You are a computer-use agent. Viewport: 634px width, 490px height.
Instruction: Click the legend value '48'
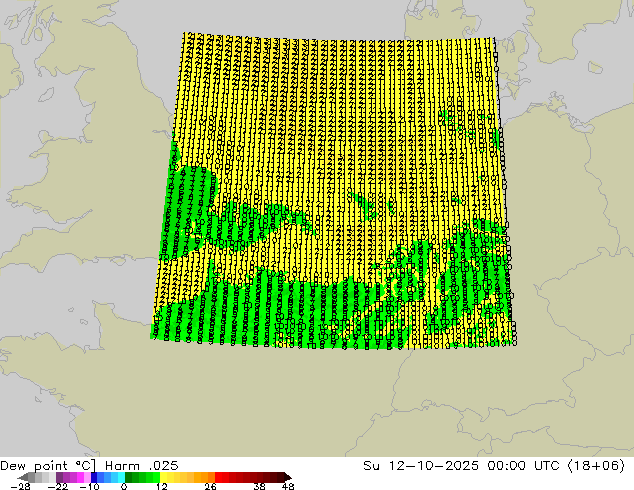pos(288,486)
